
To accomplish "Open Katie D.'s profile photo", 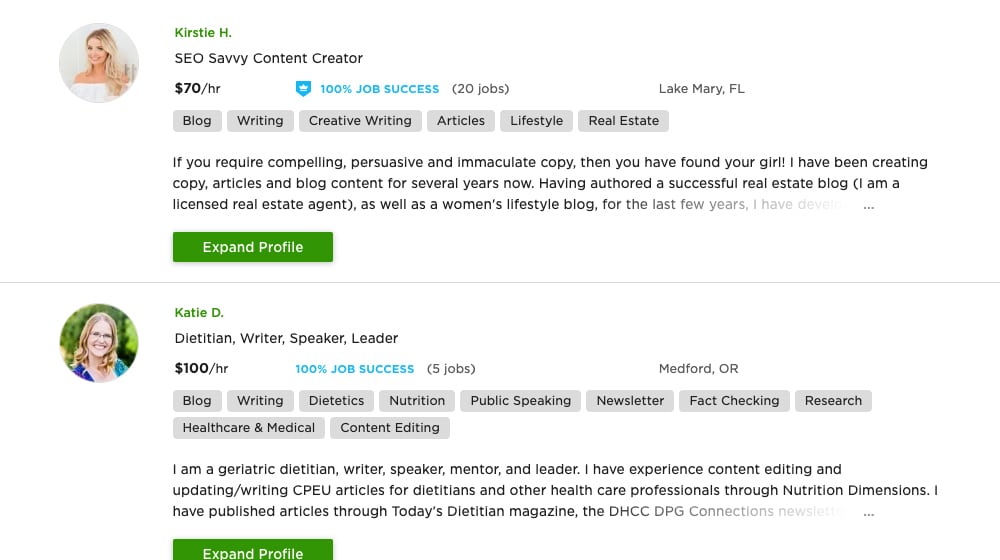I will click(x=99, y=343).
